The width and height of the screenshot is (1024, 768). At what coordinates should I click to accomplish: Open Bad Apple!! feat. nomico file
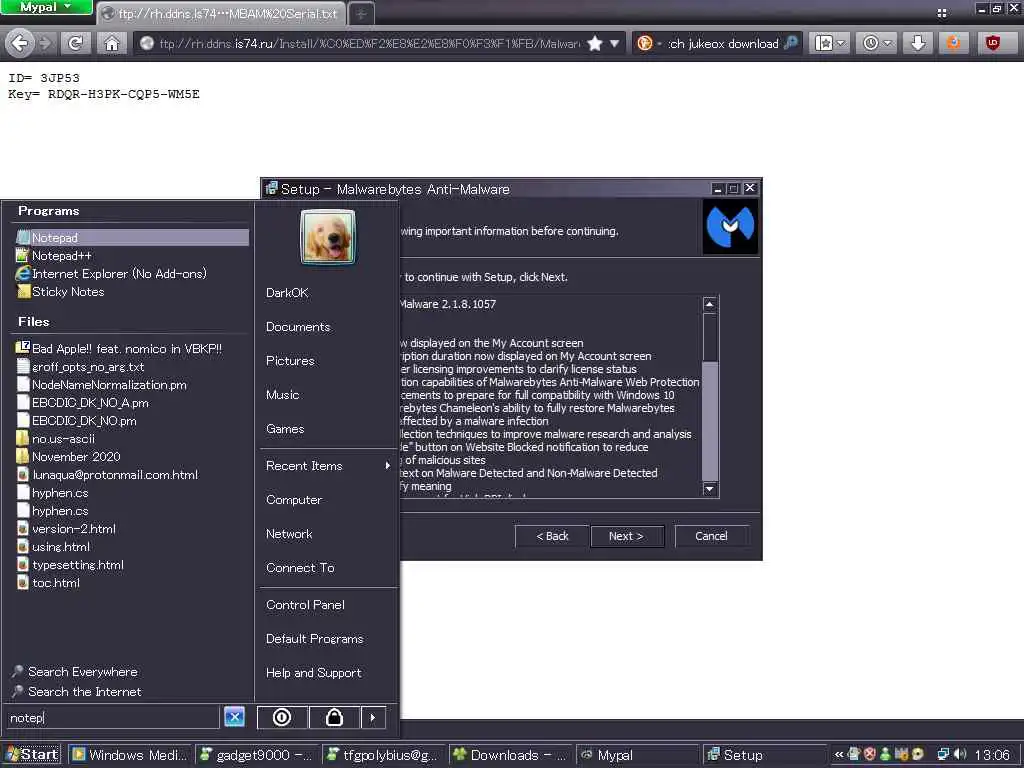coord(131,349)
